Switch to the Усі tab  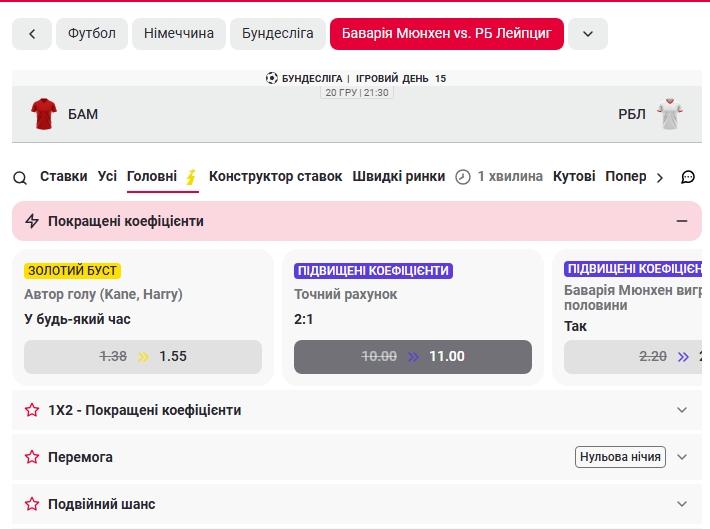[107, 176]
